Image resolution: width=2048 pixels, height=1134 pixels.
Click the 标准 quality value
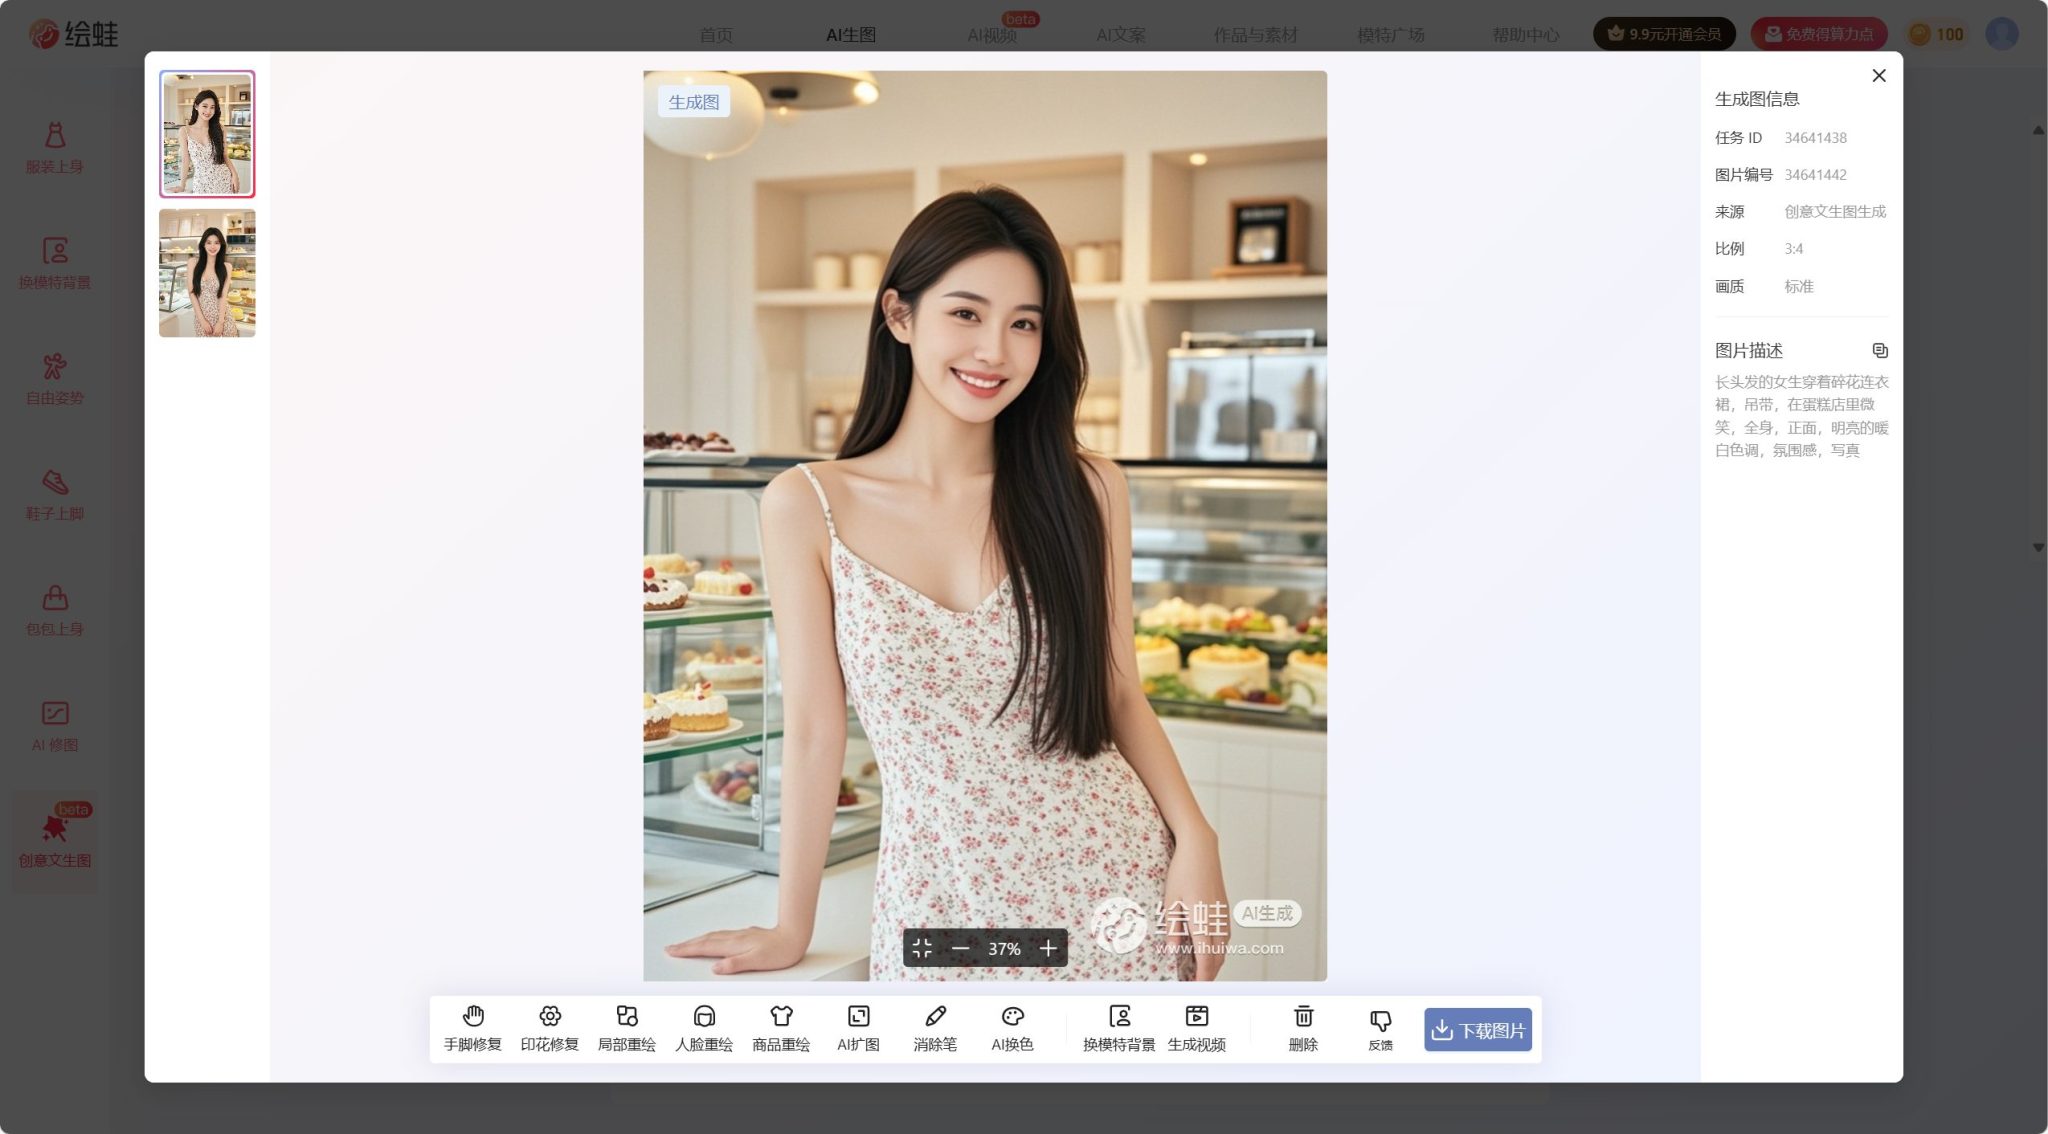pyautogui.click(x=1799, y=286)
